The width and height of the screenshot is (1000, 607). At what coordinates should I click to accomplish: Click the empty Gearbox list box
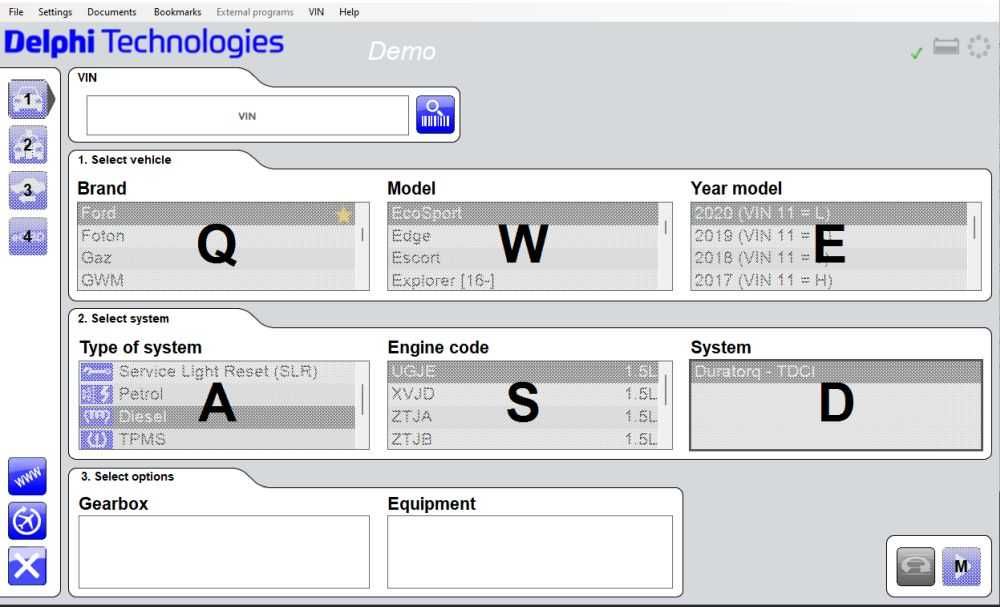[x=224, y=552]
